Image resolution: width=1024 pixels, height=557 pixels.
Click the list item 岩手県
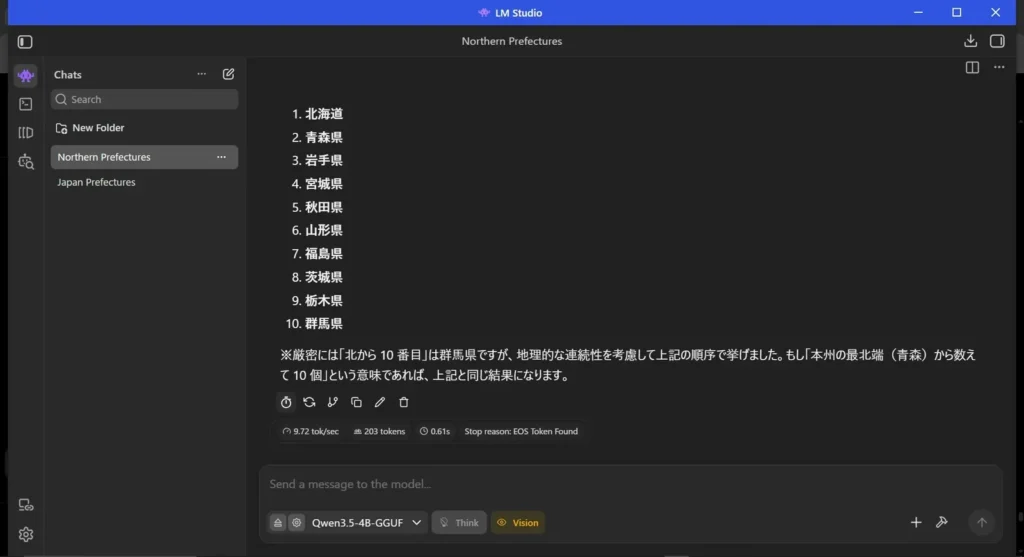tap(324, 161)
